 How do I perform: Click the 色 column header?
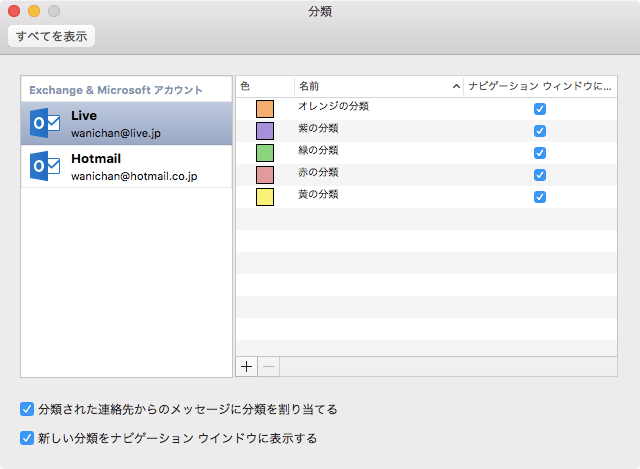tap(264, 87)
